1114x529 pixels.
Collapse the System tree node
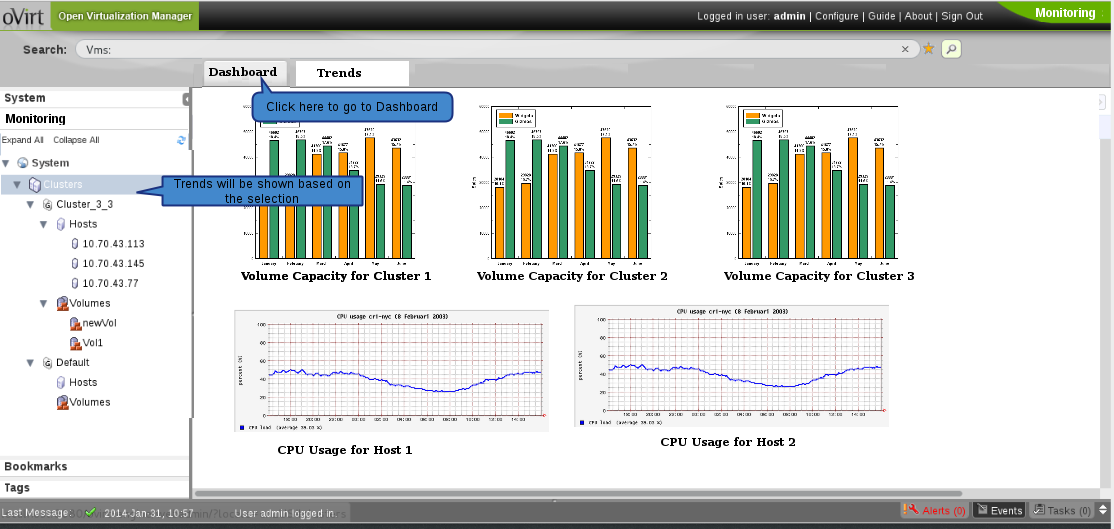point(7,163)
